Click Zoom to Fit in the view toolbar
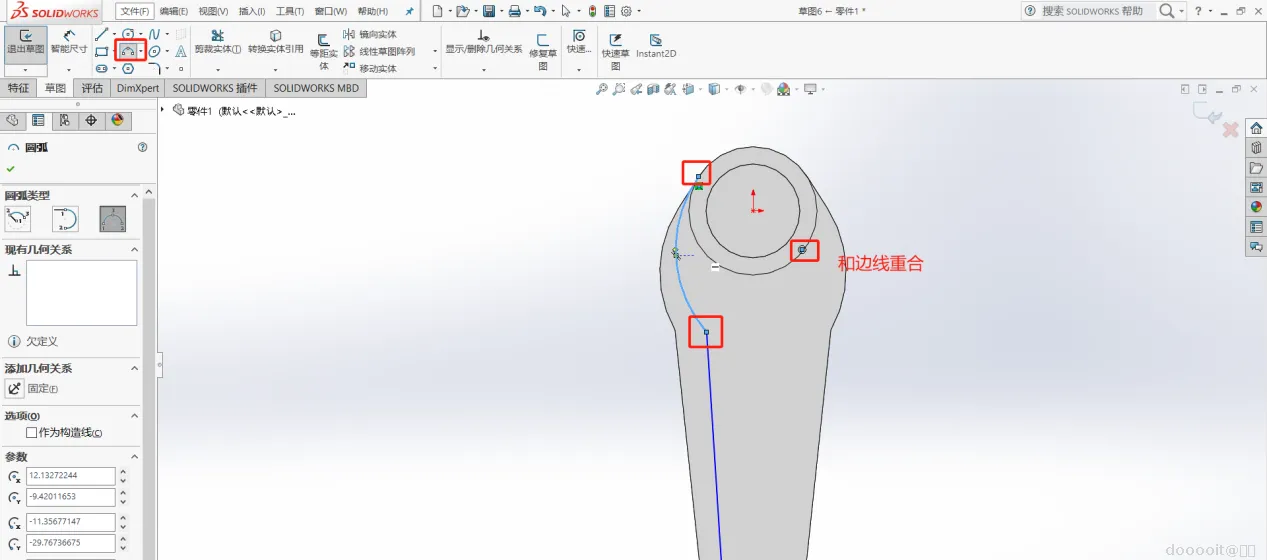 [x=602, y=89]
